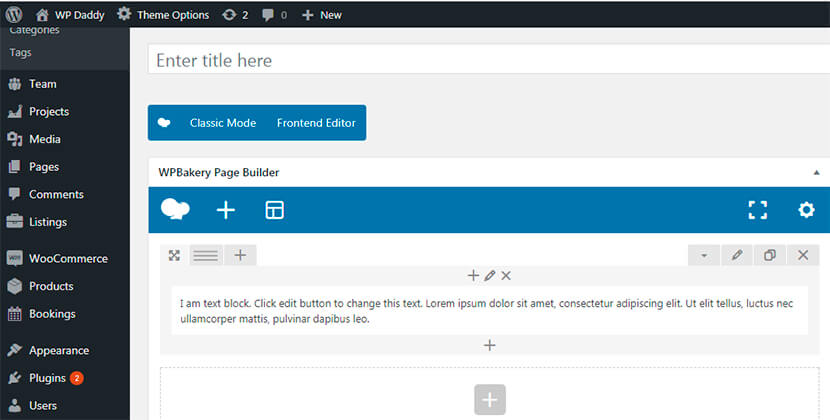
Task: Open the New content menu
Action: [x=321, y=15]
